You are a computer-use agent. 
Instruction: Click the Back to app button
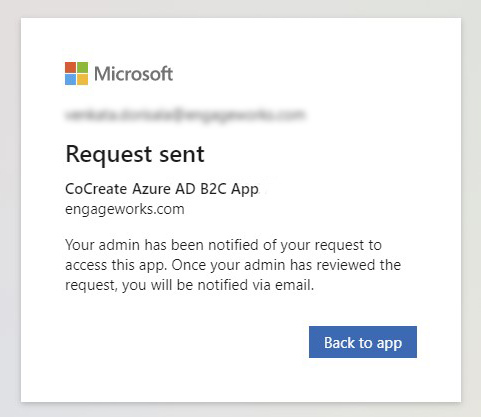pos(363,342)
